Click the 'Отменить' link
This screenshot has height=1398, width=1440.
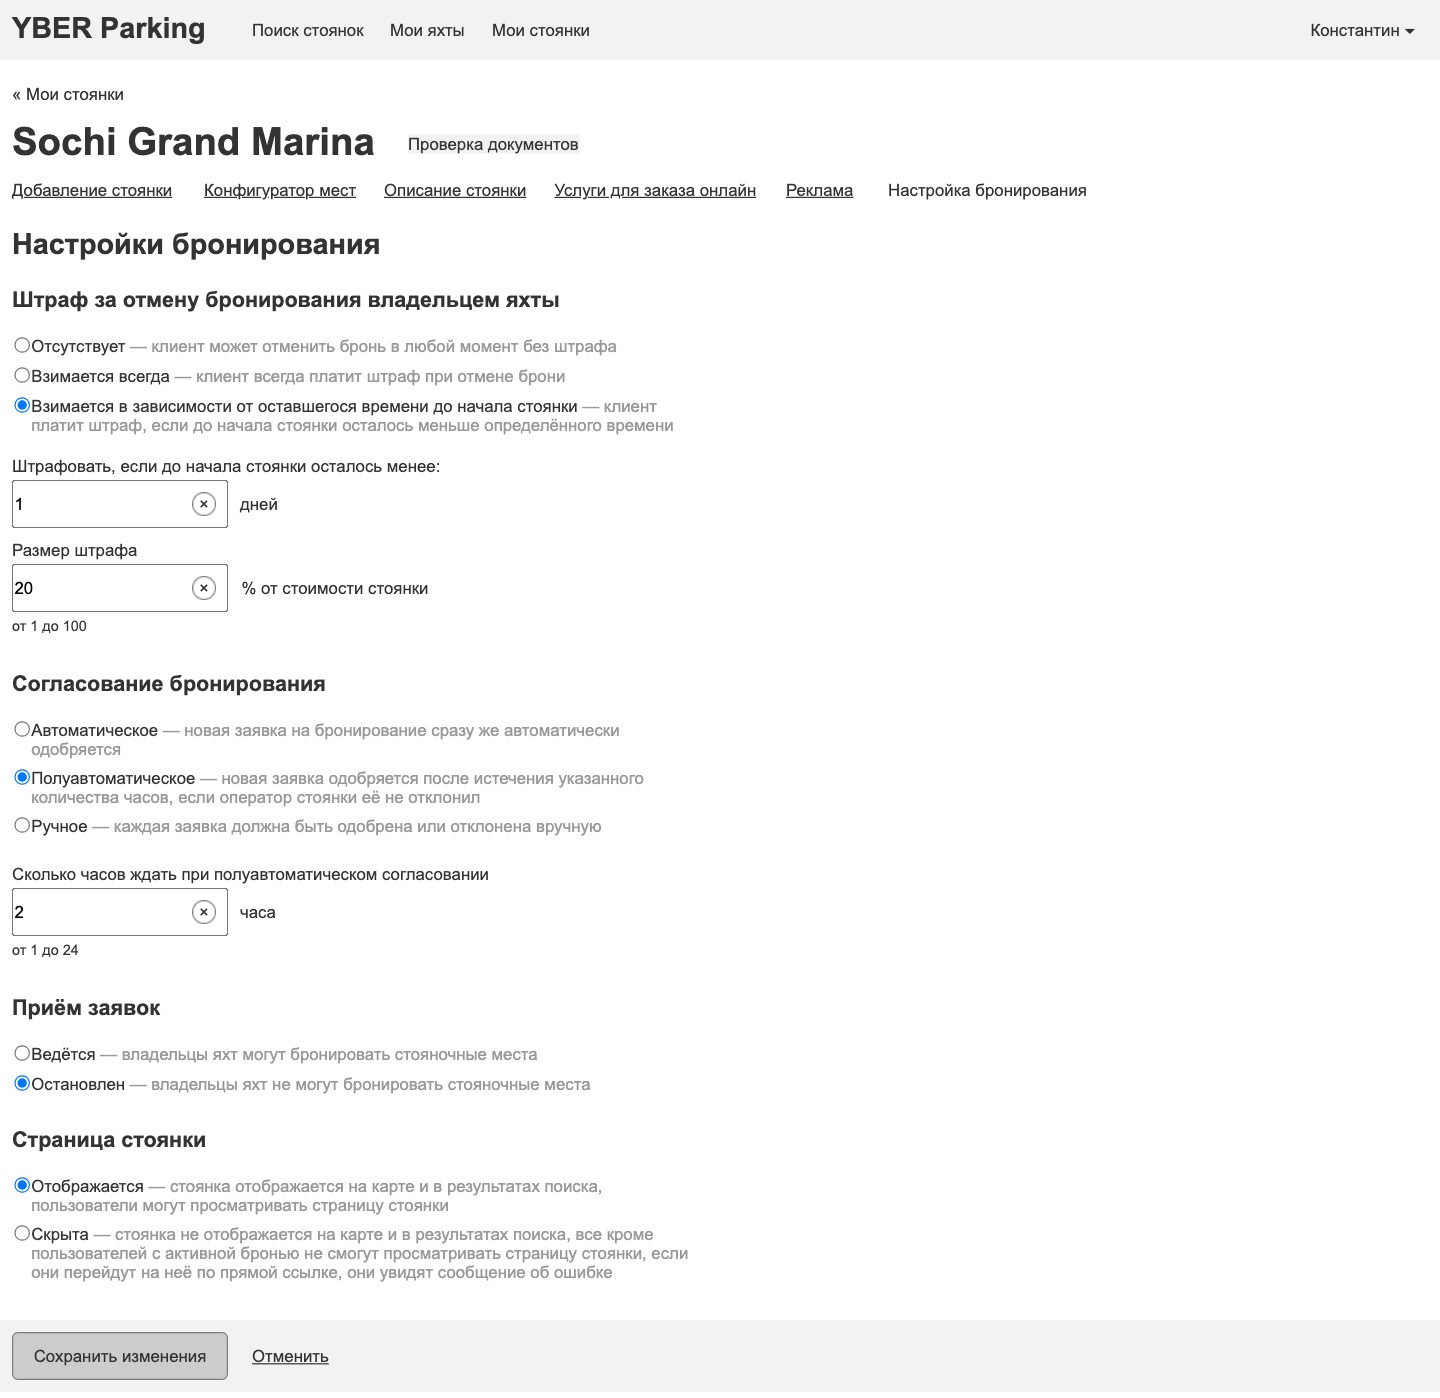click(290, 1357)
